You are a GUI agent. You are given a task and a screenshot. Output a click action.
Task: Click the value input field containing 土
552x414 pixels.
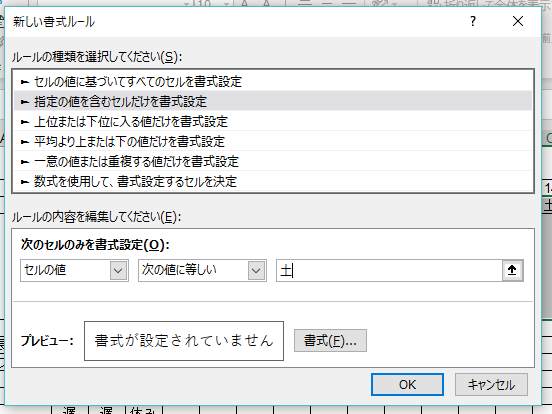click(389, 270)
